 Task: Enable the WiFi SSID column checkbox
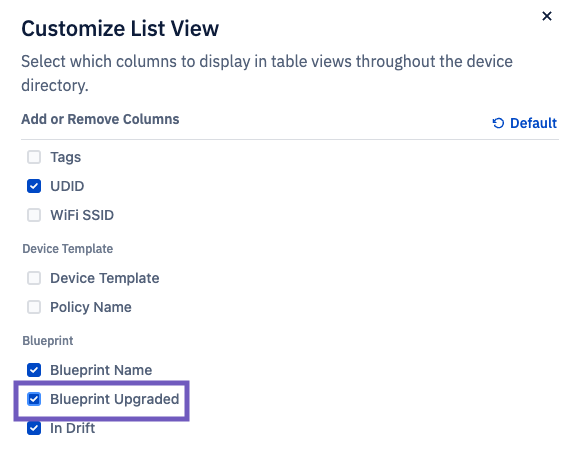[x=34, y=215]
